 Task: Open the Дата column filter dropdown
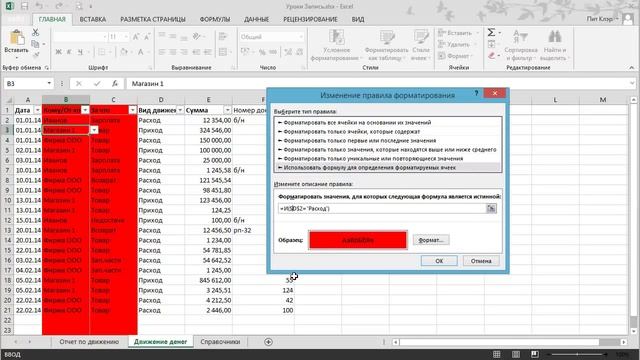click(x=38, y=110)
